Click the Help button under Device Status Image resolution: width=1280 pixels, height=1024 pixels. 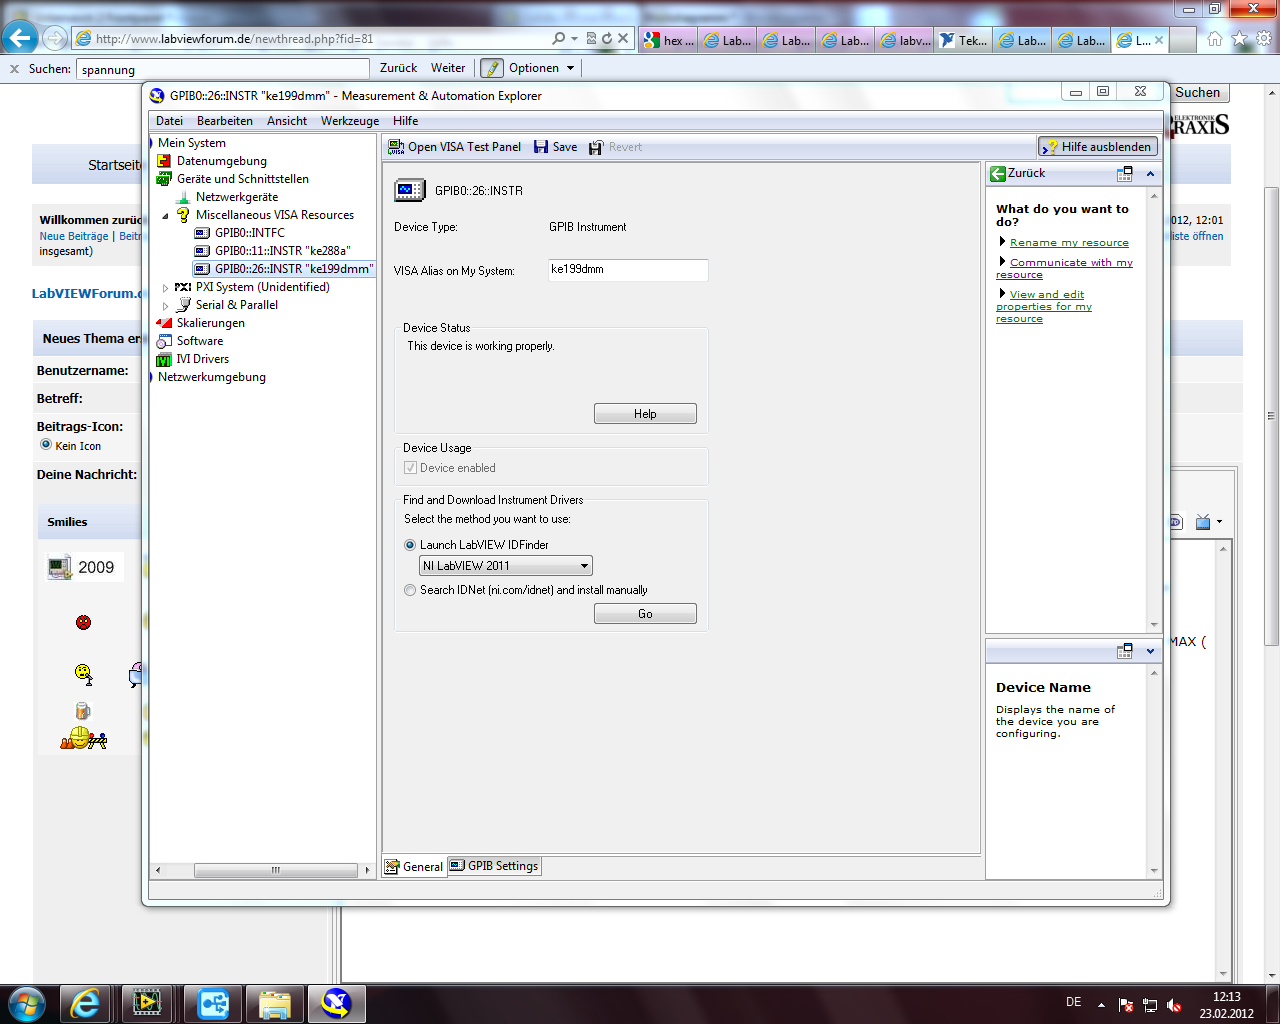(x=645, y=414)
